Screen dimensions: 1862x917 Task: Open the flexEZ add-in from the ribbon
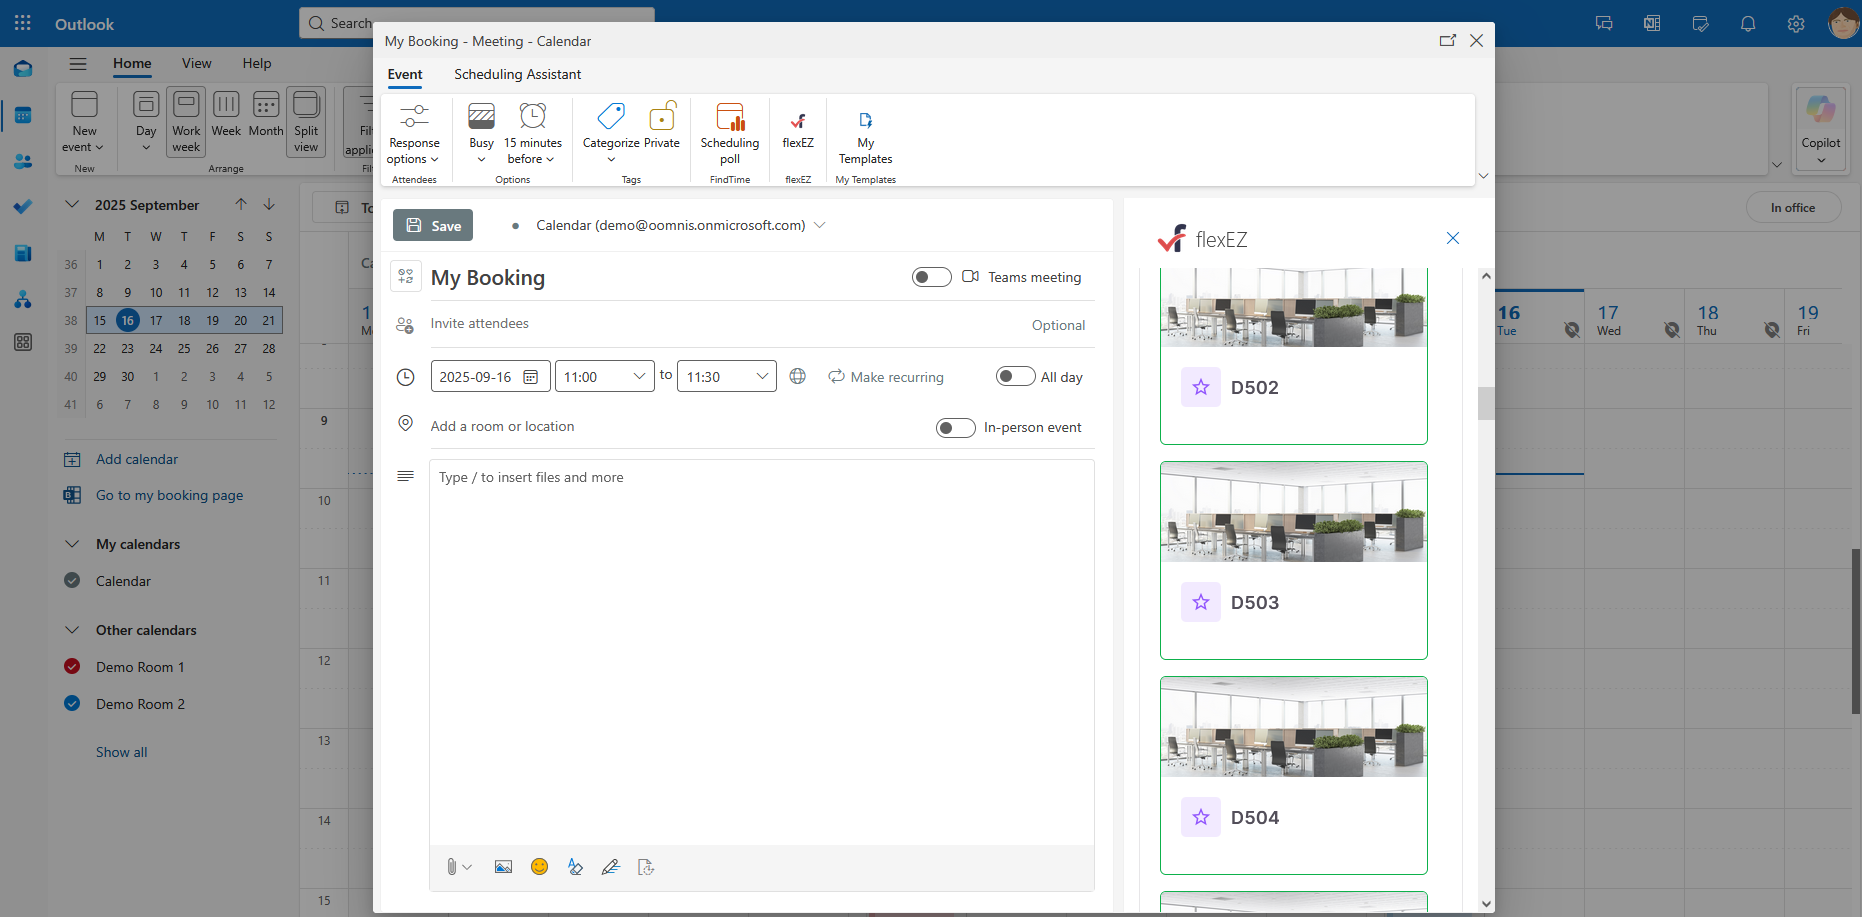tap(797, 132)
